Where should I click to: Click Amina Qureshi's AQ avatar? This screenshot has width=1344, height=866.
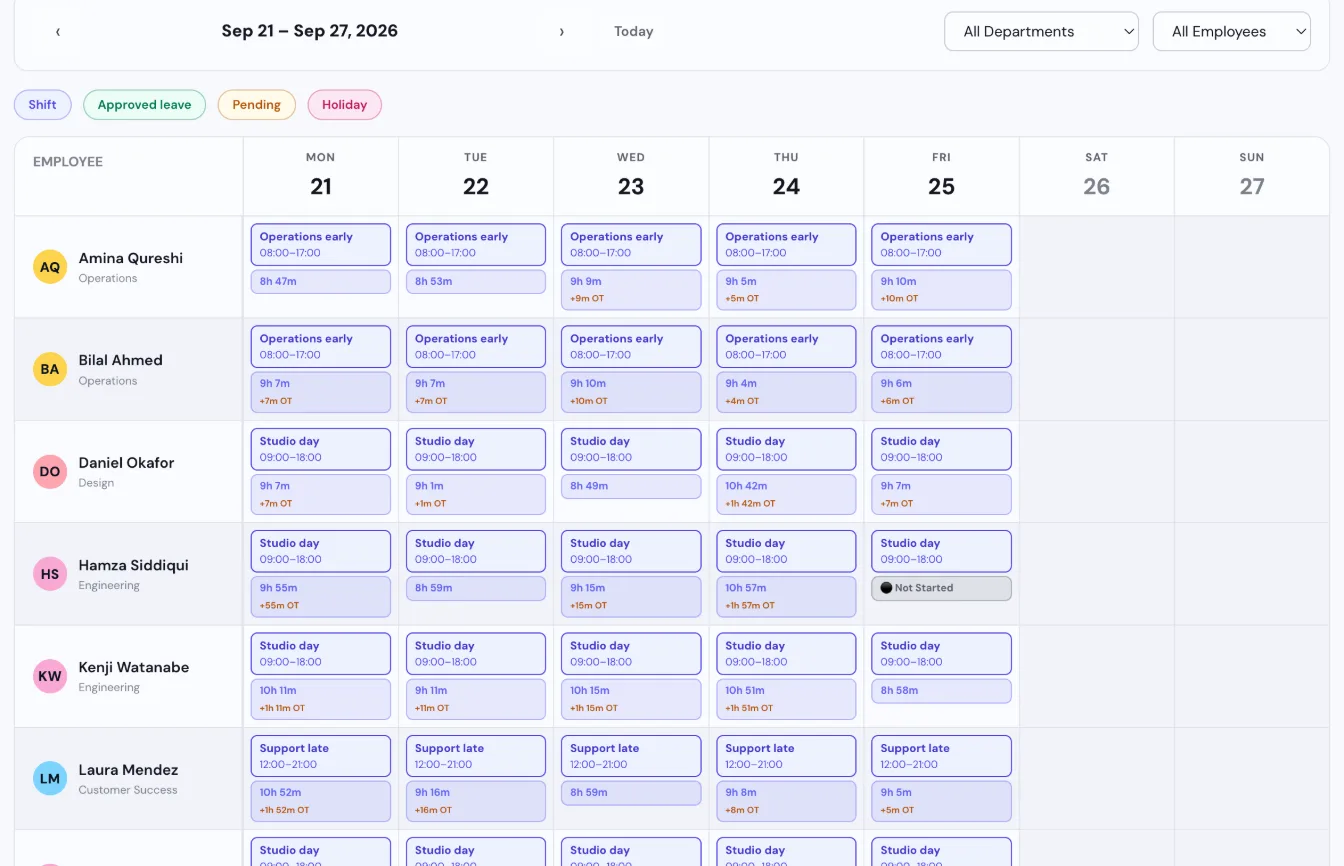(x=50, y=267)
